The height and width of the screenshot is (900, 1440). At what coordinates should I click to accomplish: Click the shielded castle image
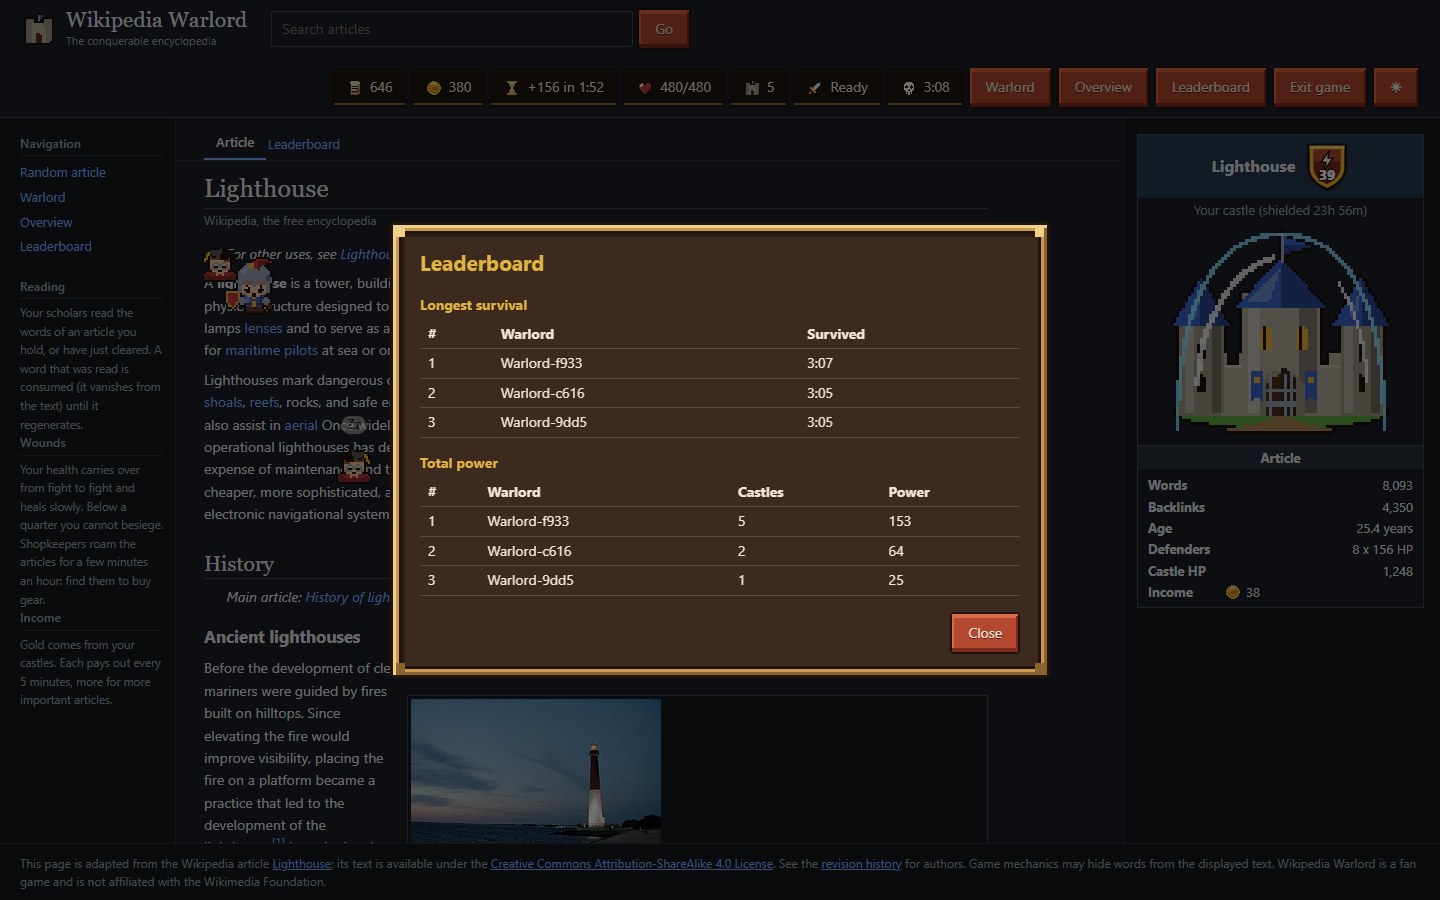pos(1280,332)
